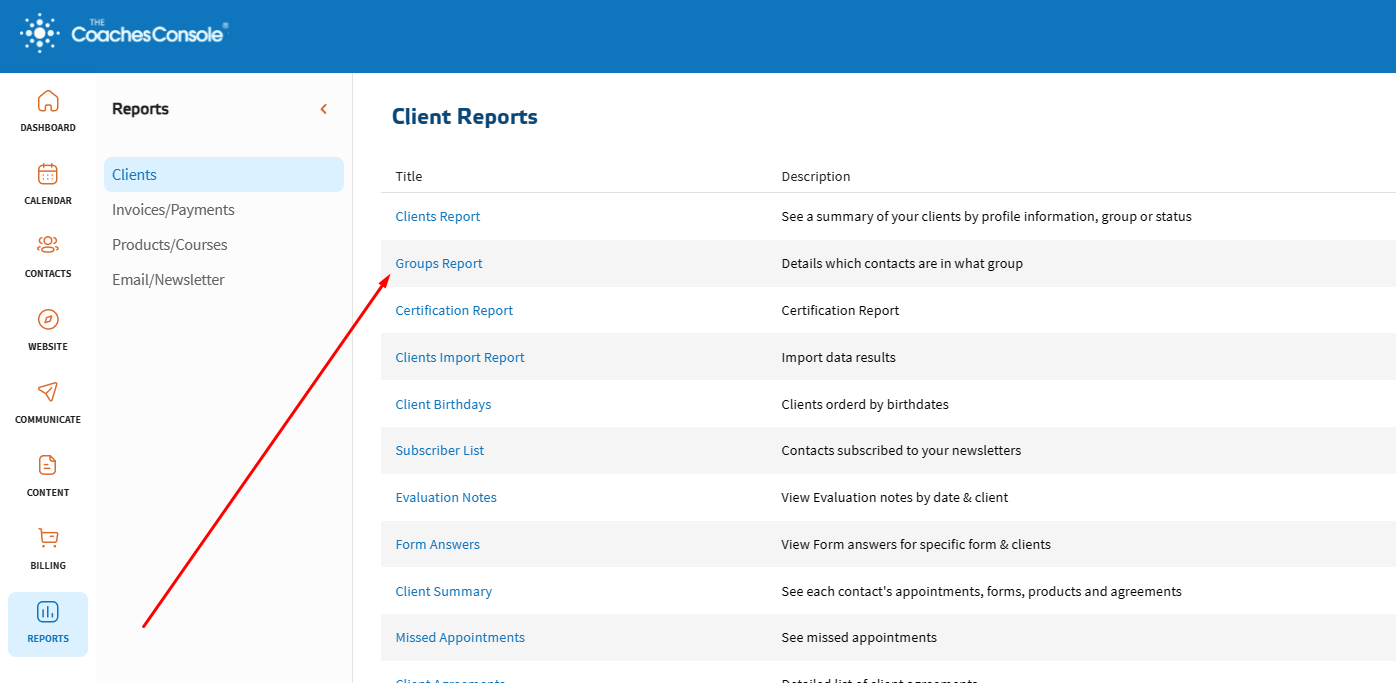Open the Subscriber List report
The image size is (1396, 683).
440,451
